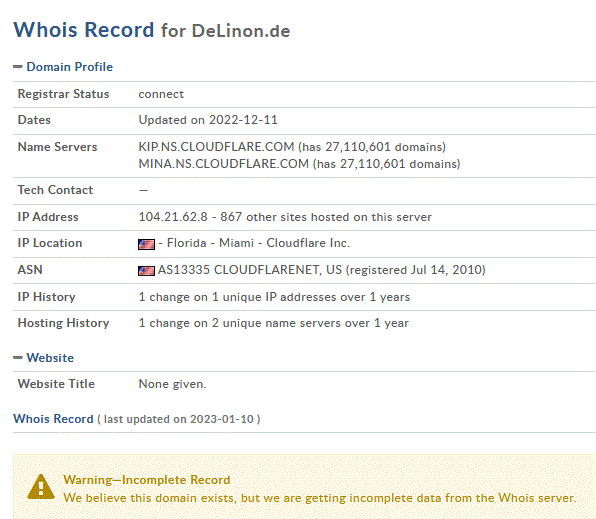Click the Updated on 2022-12-11 date text

208,120
